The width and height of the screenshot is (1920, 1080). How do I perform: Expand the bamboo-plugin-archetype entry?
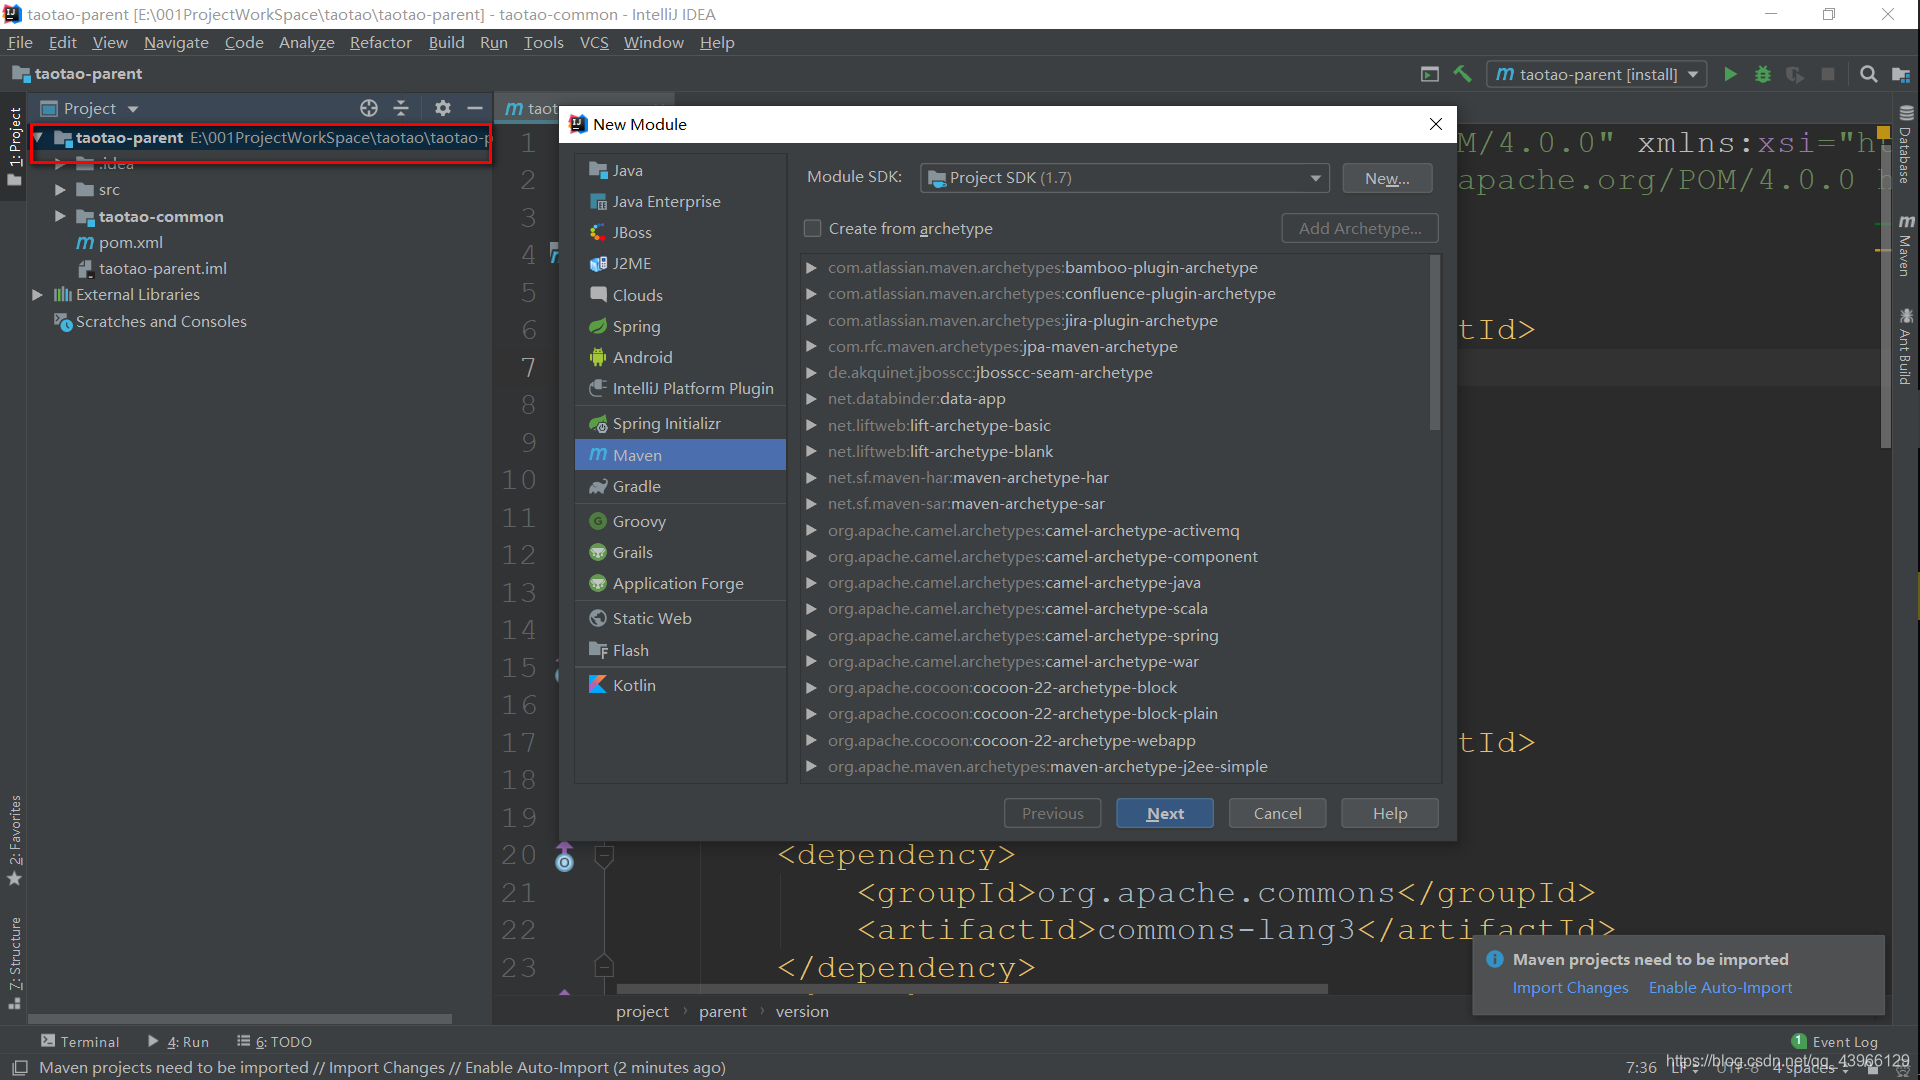click(812, 268)
